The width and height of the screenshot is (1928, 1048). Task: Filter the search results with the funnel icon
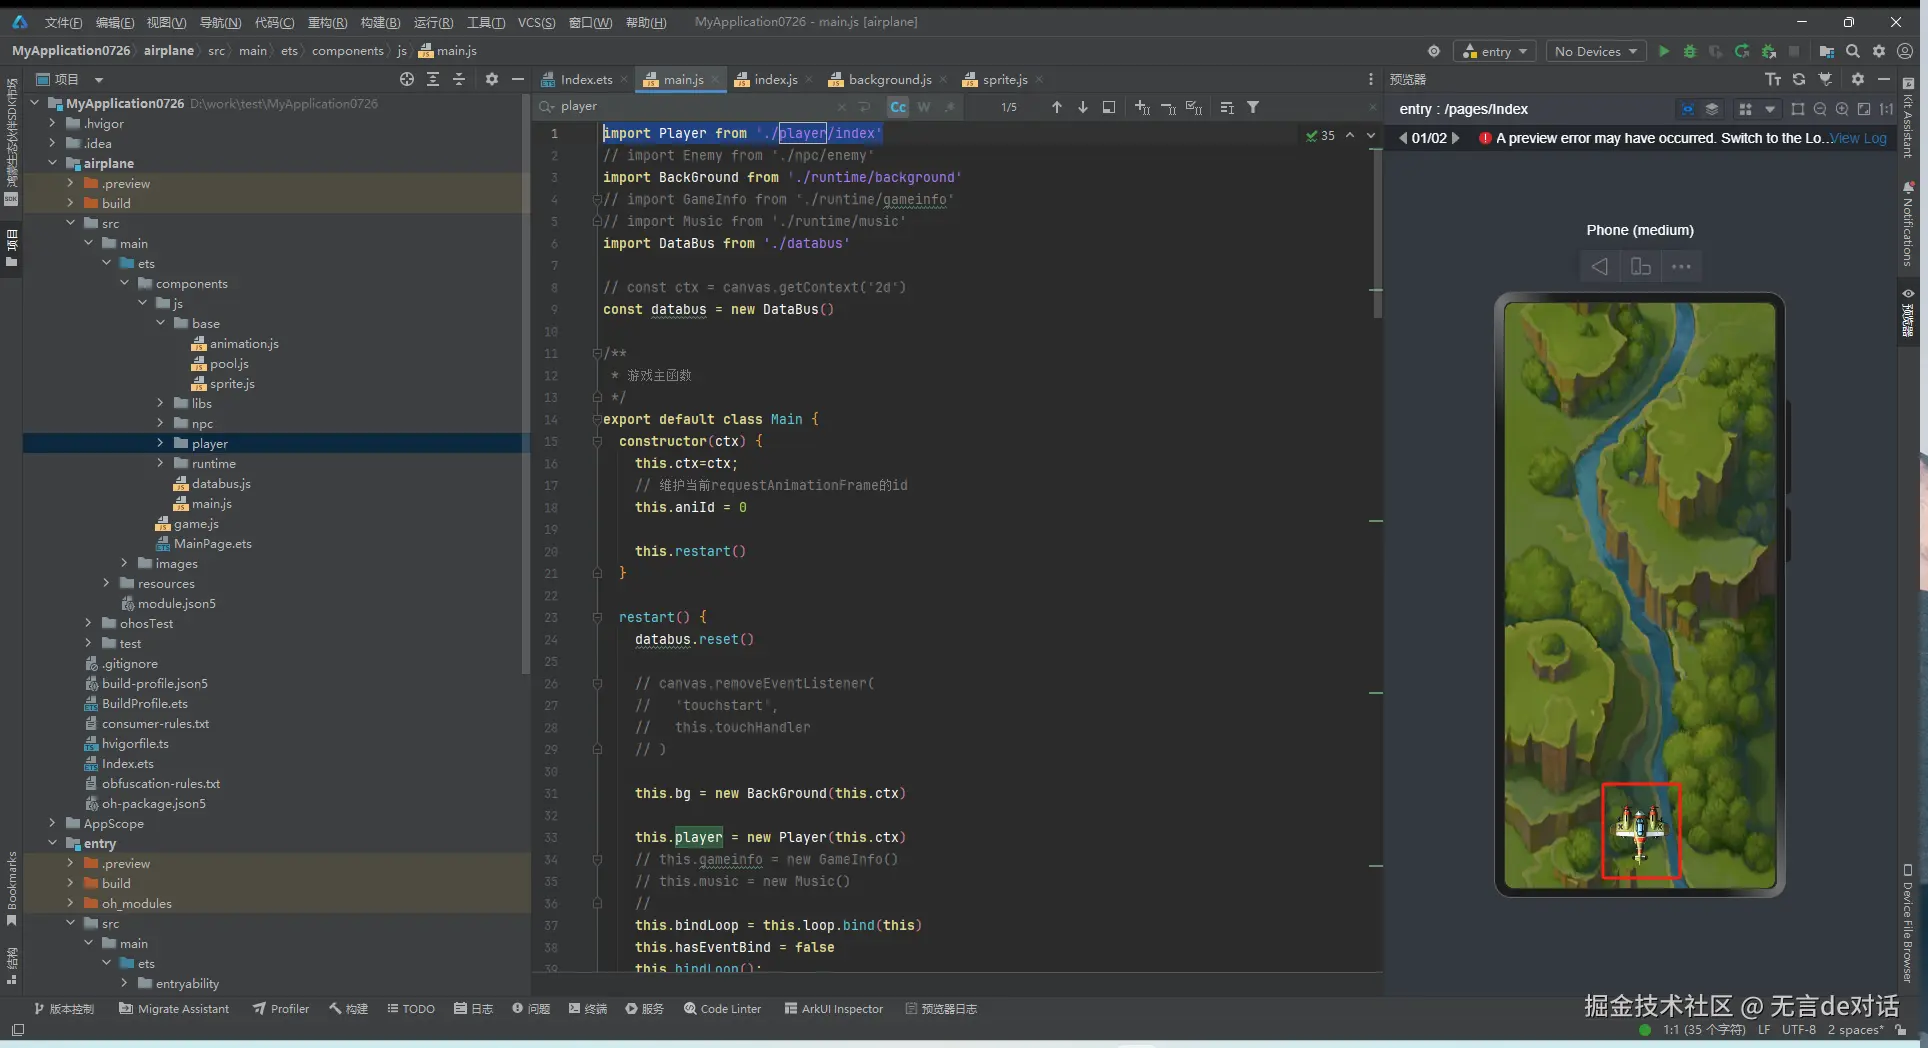tap(1253, 107)
